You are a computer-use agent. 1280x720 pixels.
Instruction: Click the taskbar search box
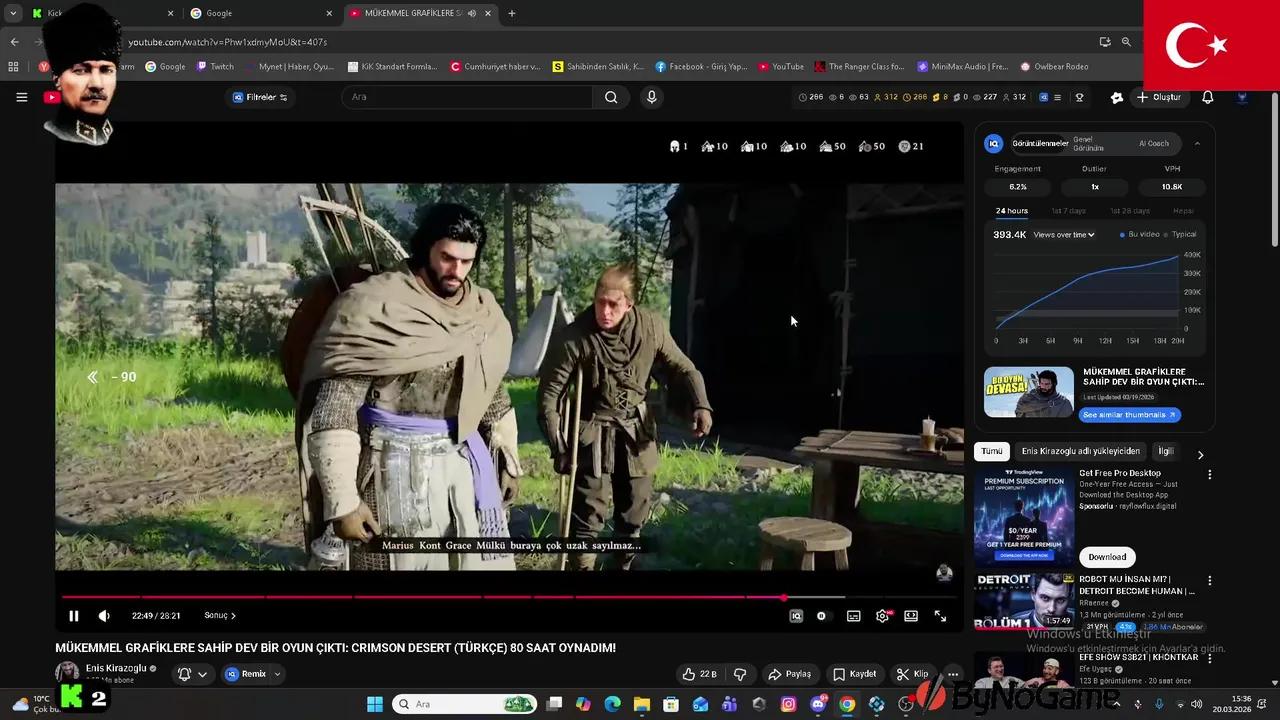click(x=465, y=704)
